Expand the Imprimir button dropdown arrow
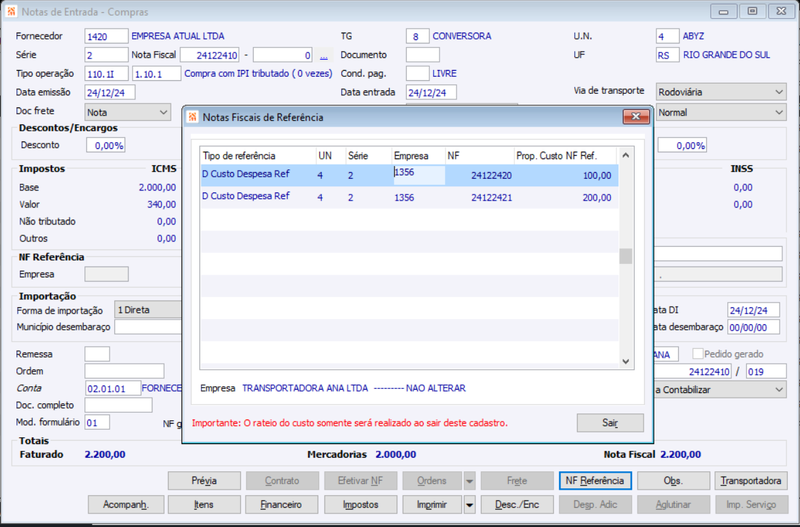Image resolution: width=800 pixels, height=527 pixels. tap(469, 505)
